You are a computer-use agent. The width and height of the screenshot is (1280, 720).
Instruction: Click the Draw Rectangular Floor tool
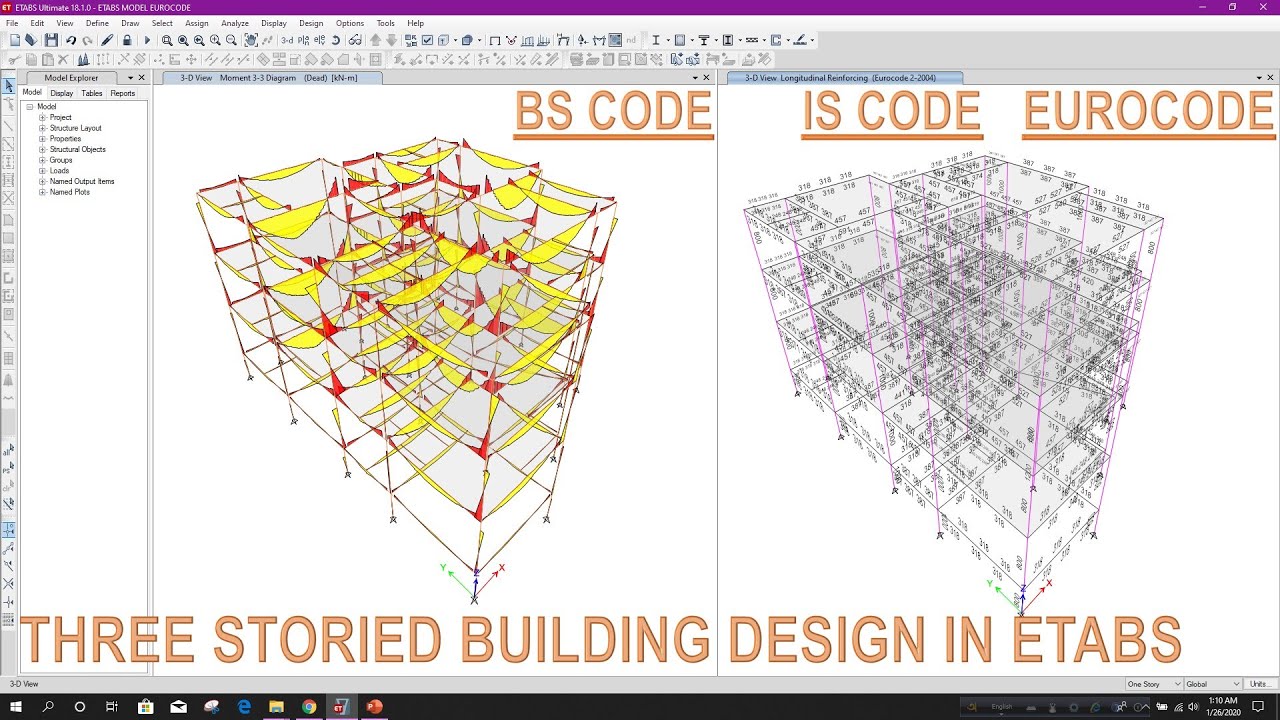9,239
